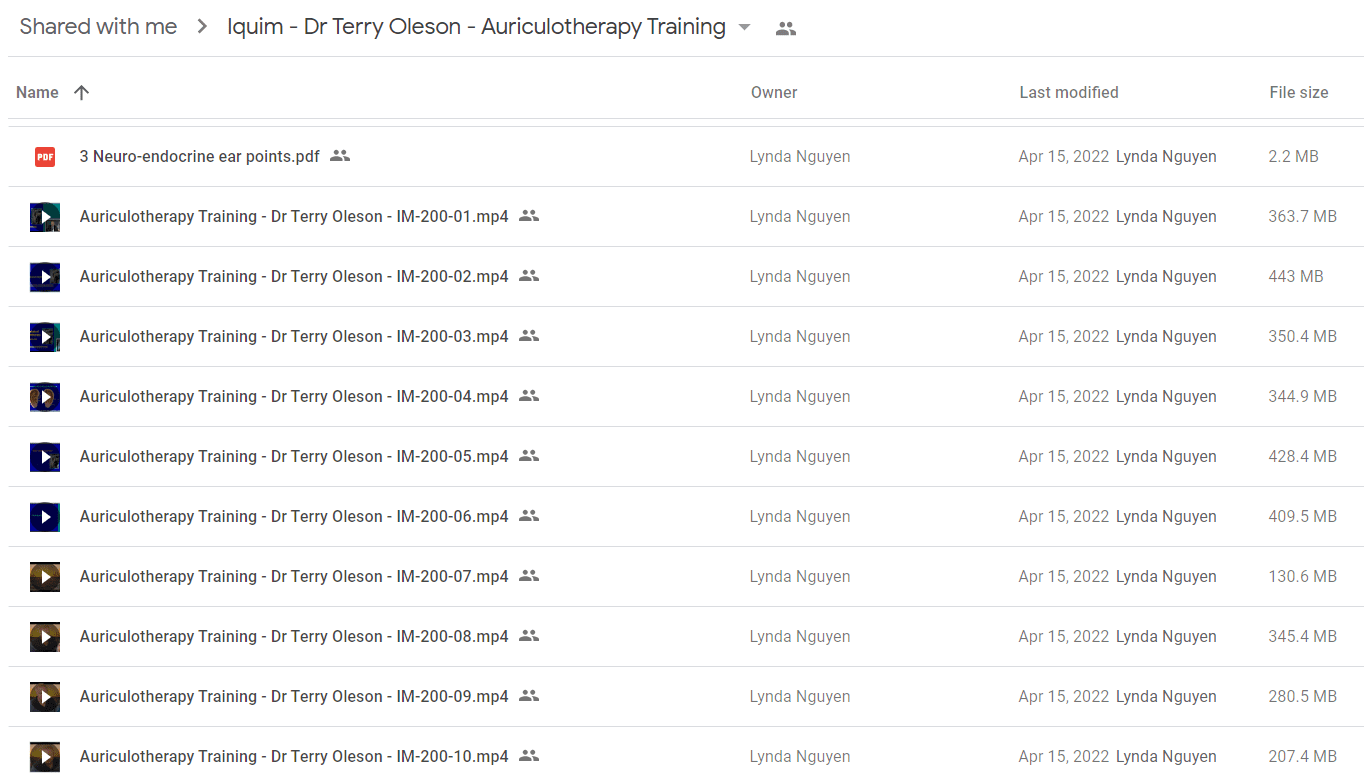Click the video thumbnail icon for IM-200-01.mp4

(x=45, y=217)
